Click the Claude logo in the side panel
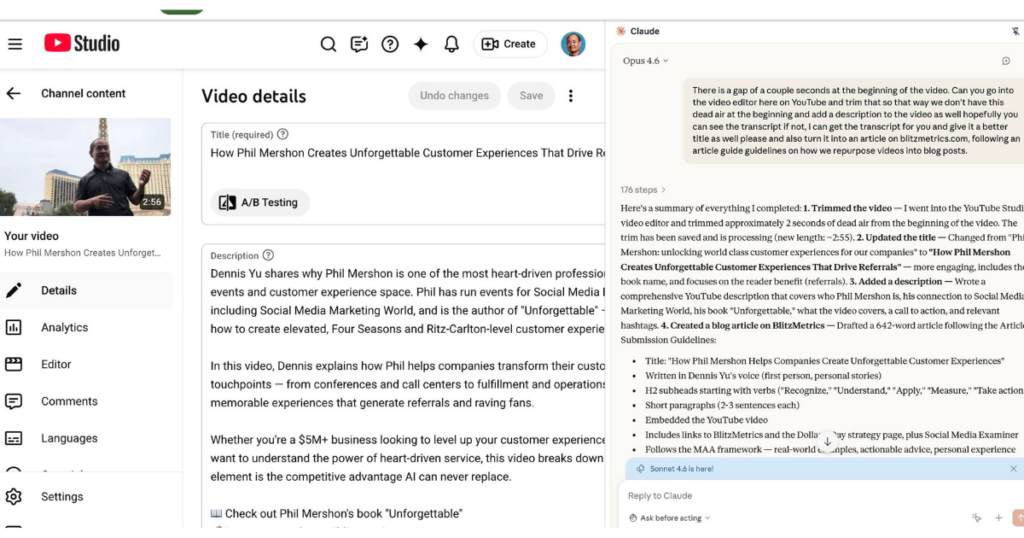This screenshot has width=1024, height=538. pyautogui.click(x=621, y=31)
